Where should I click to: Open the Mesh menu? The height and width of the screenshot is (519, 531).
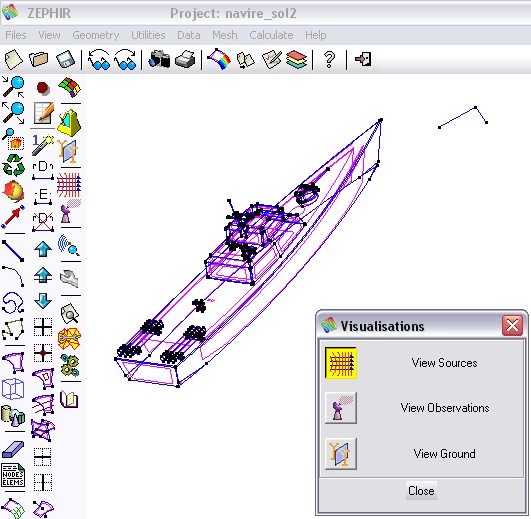coord(225,35)
